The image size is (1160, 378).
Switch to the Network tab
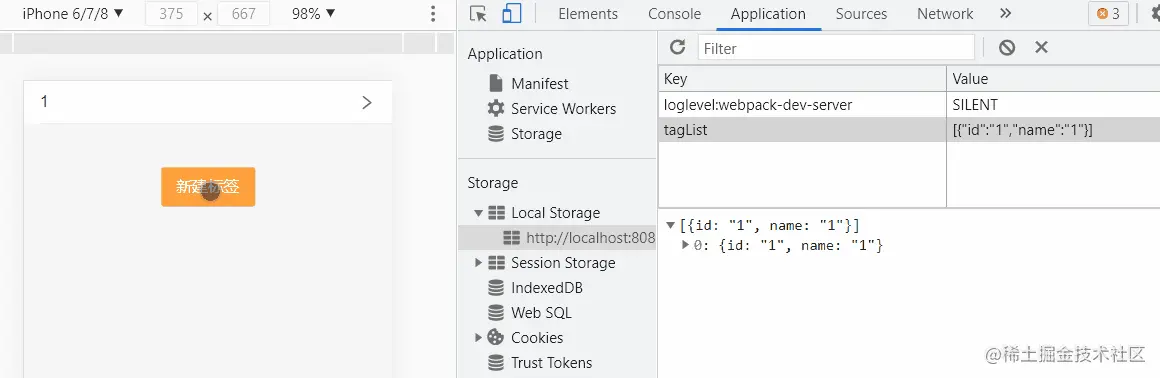[945, 14]
